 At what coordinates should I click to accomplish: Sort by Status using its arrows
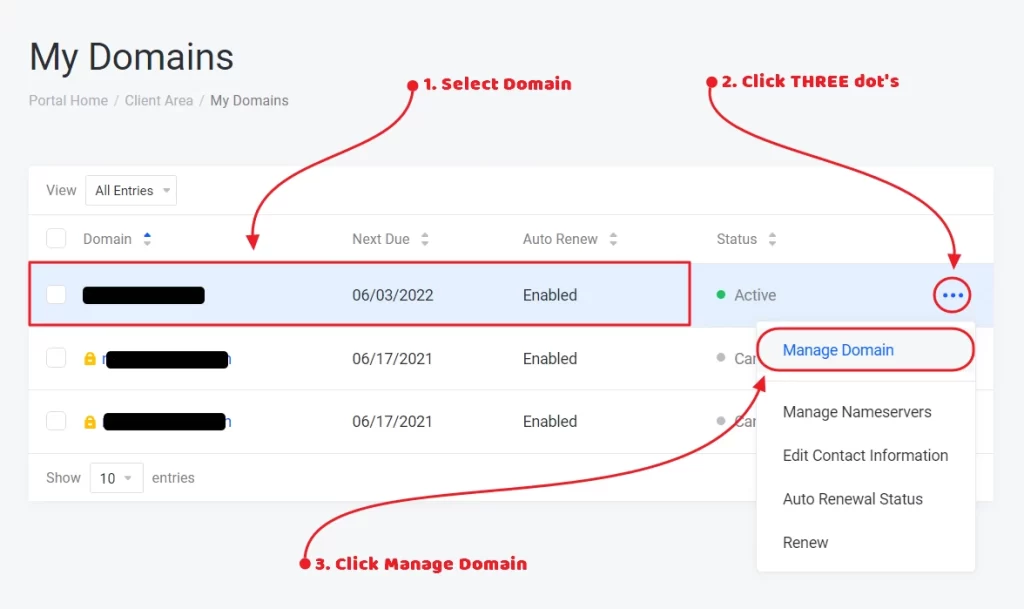772,239
